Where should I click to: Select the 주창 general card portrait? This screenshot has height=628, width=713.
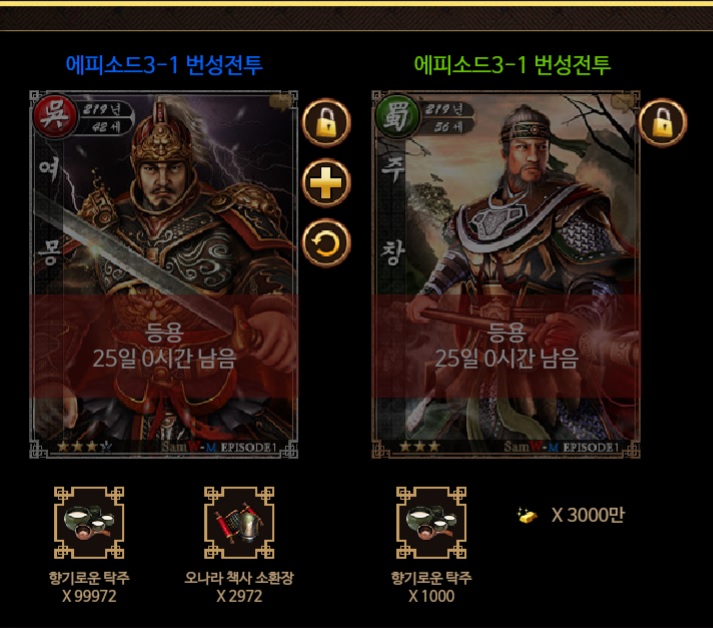pyautogui.click(x=506, y=275)
